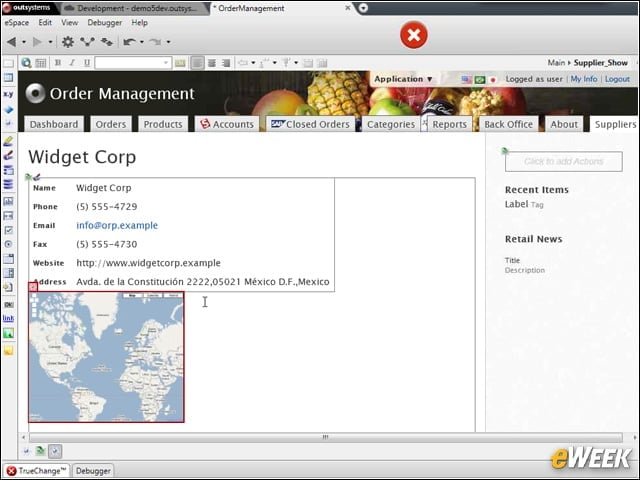Toggle bold formatting
The image size is (640, 480).
58,63
